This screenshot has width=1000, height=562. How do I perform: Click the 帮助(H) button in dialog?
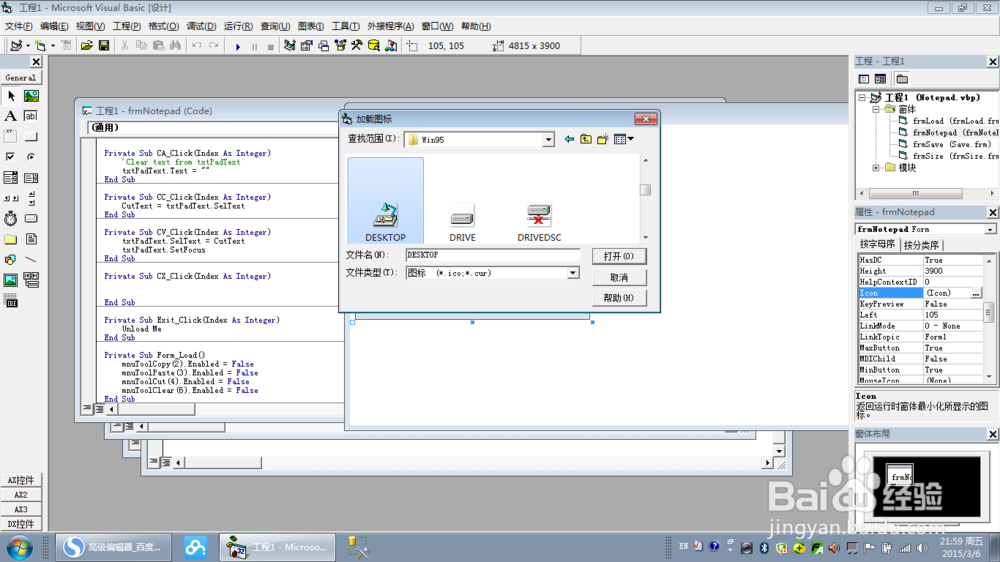coord(619,298)
